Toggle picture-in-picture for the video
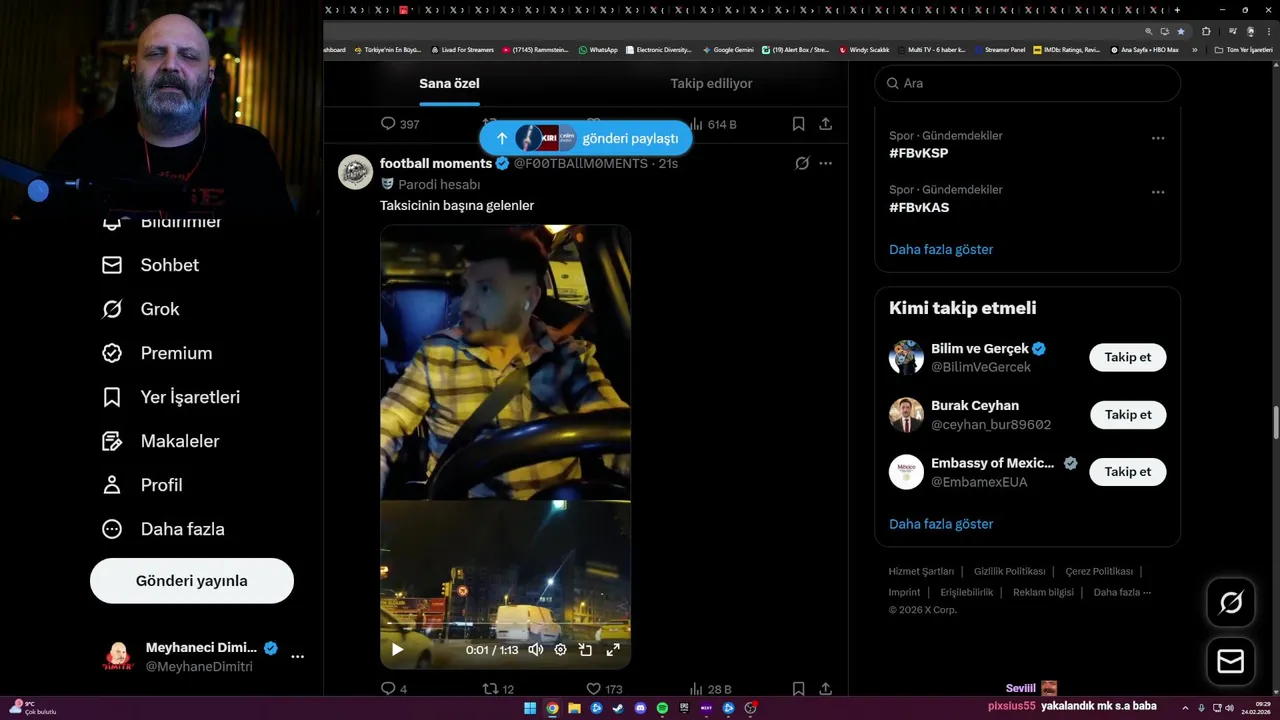The image size is (1280, 720). [586, 649]
